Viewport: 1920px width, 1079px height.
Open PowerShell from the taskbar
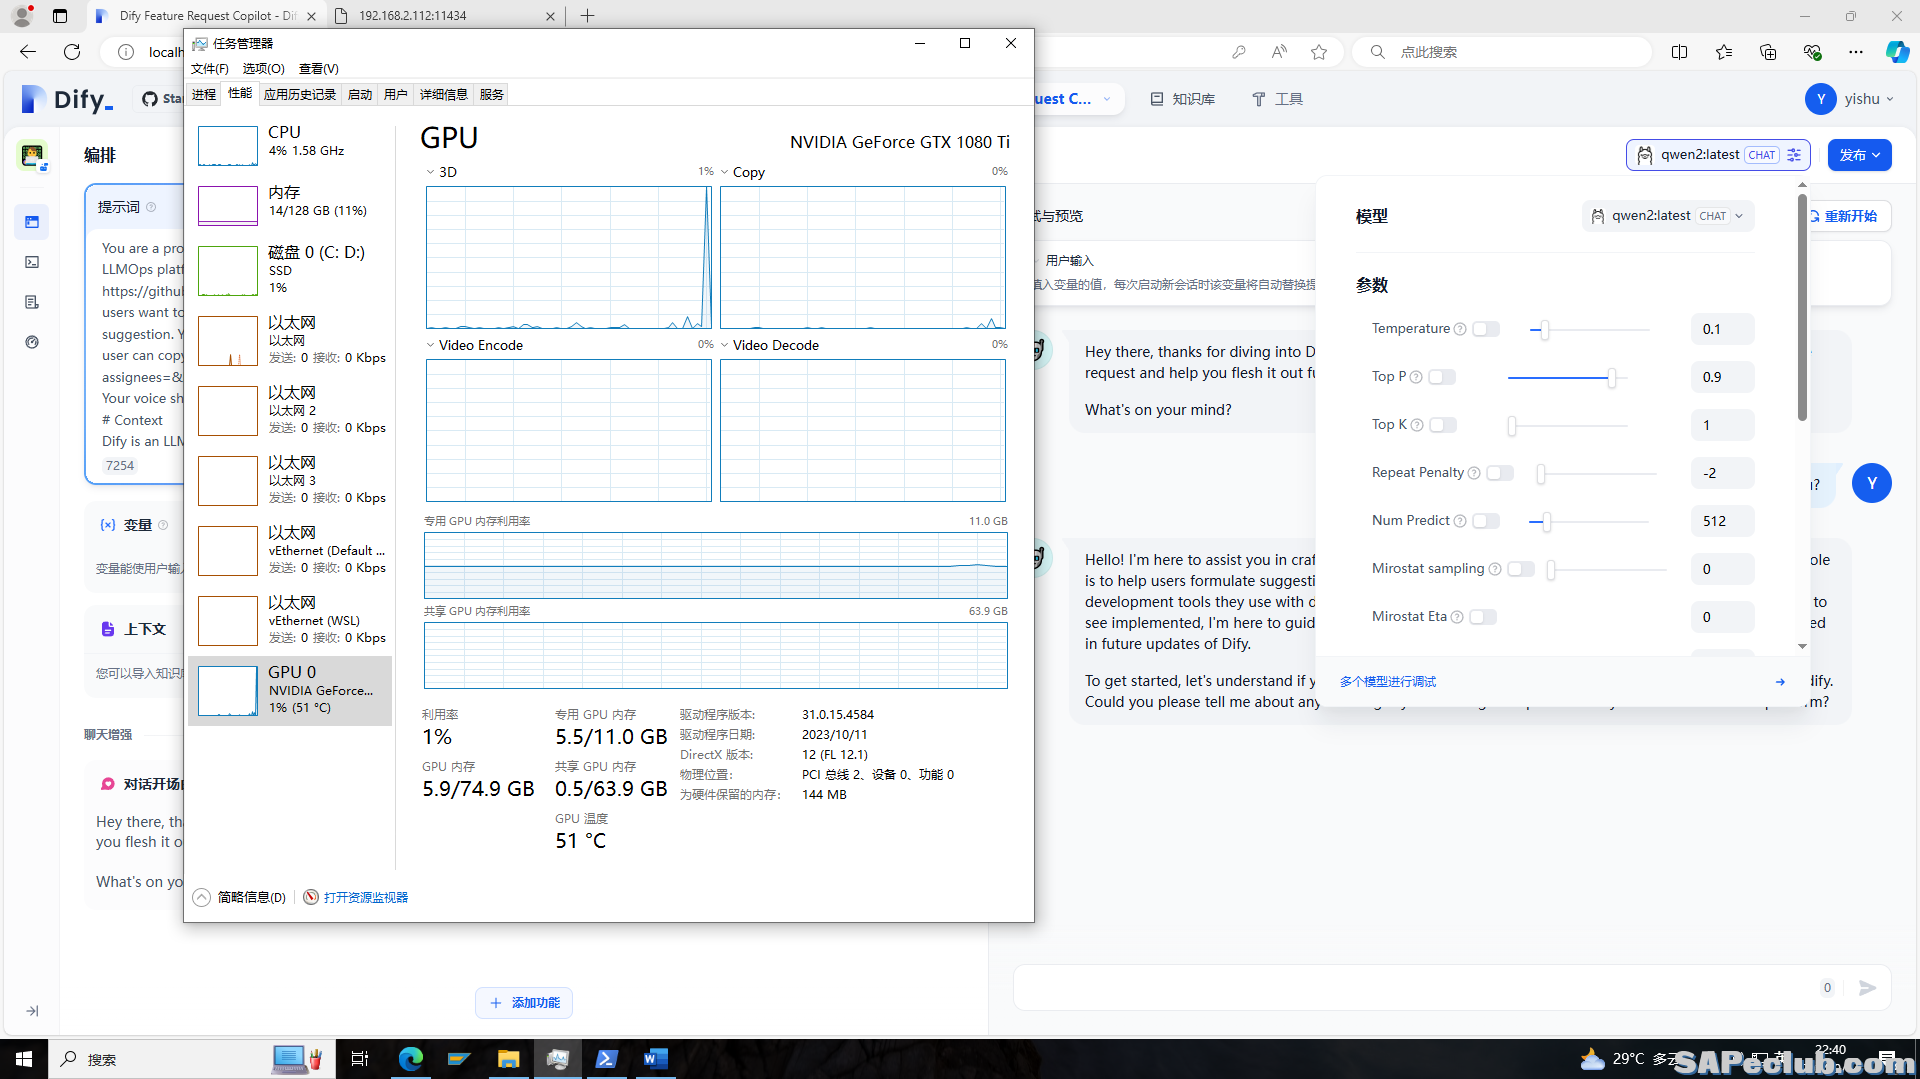(606, 1059)
